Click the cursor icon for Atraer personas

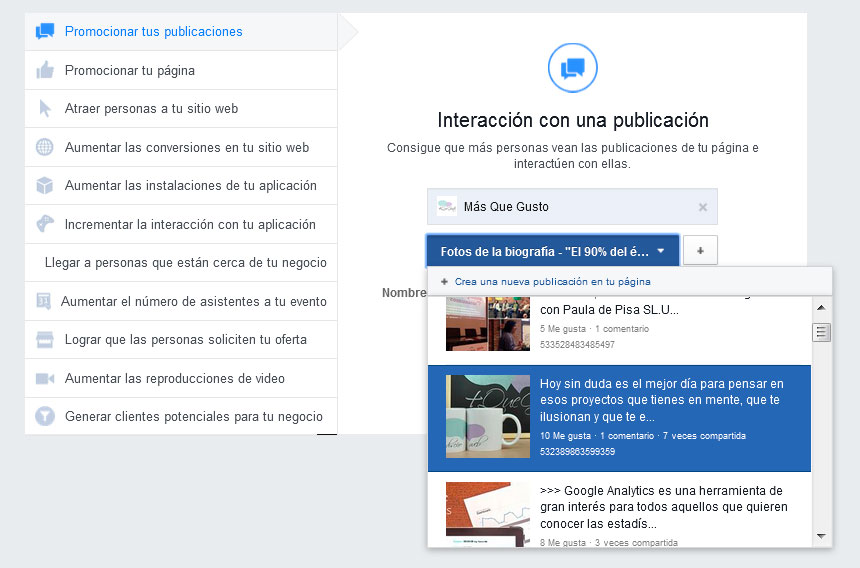coord(44,109)
